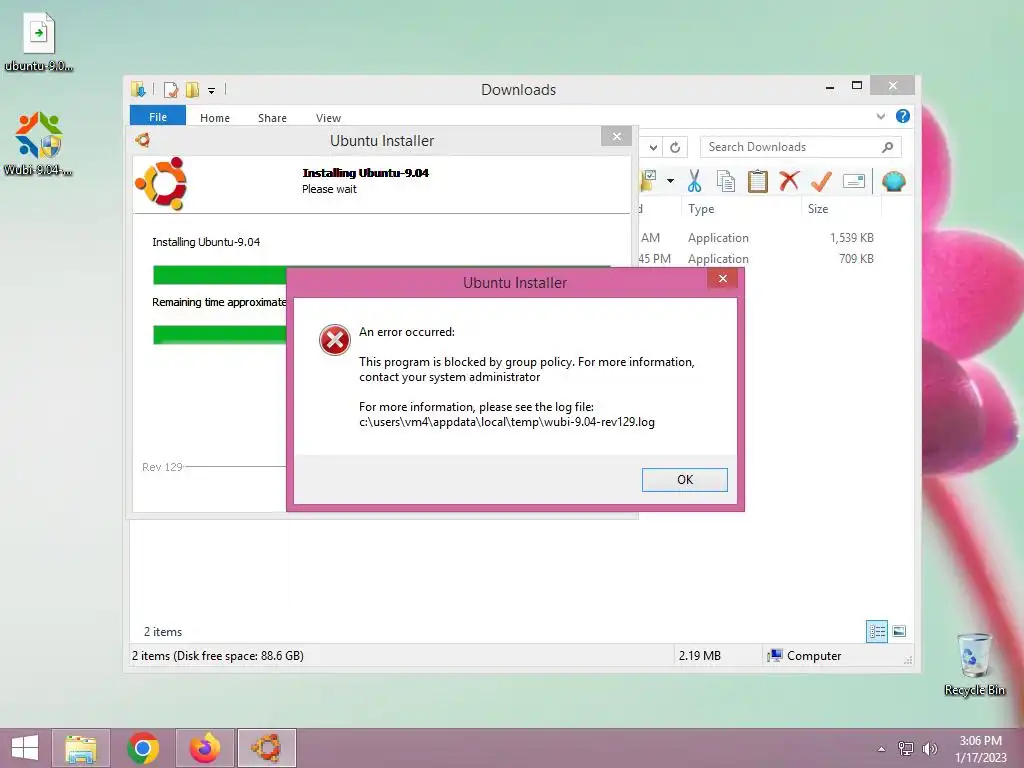The width and height of the screenshot is (1024, 768).
Task: Open the Customize Quick Access Toolbar dropdown
Action: (x=212, y=91)
